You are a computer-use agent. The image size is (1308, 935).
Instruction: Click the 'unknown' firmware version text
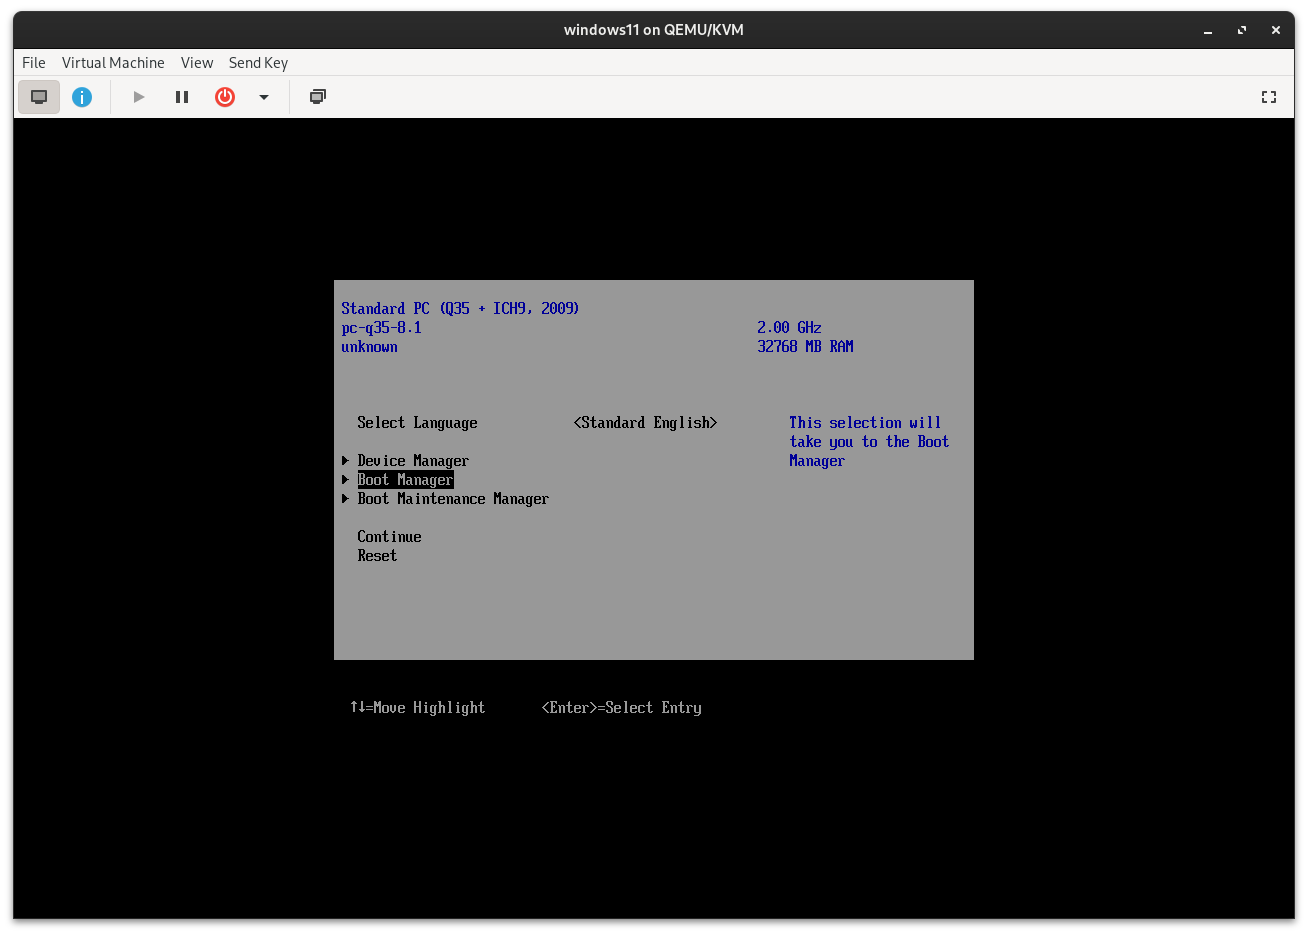pyautogui.click(x=369, y=347)
